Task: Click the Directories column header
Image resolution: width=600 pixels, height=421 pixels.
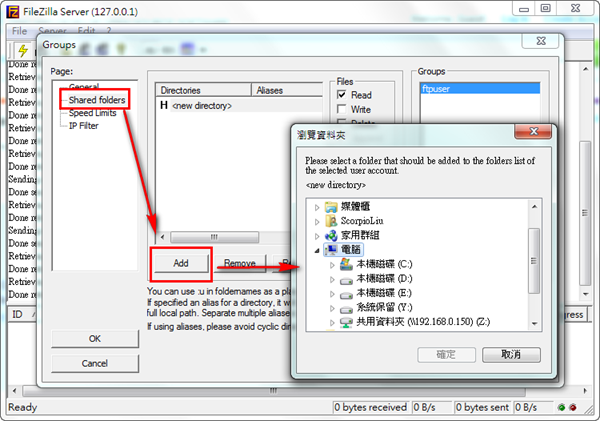Action: [203, 90]
